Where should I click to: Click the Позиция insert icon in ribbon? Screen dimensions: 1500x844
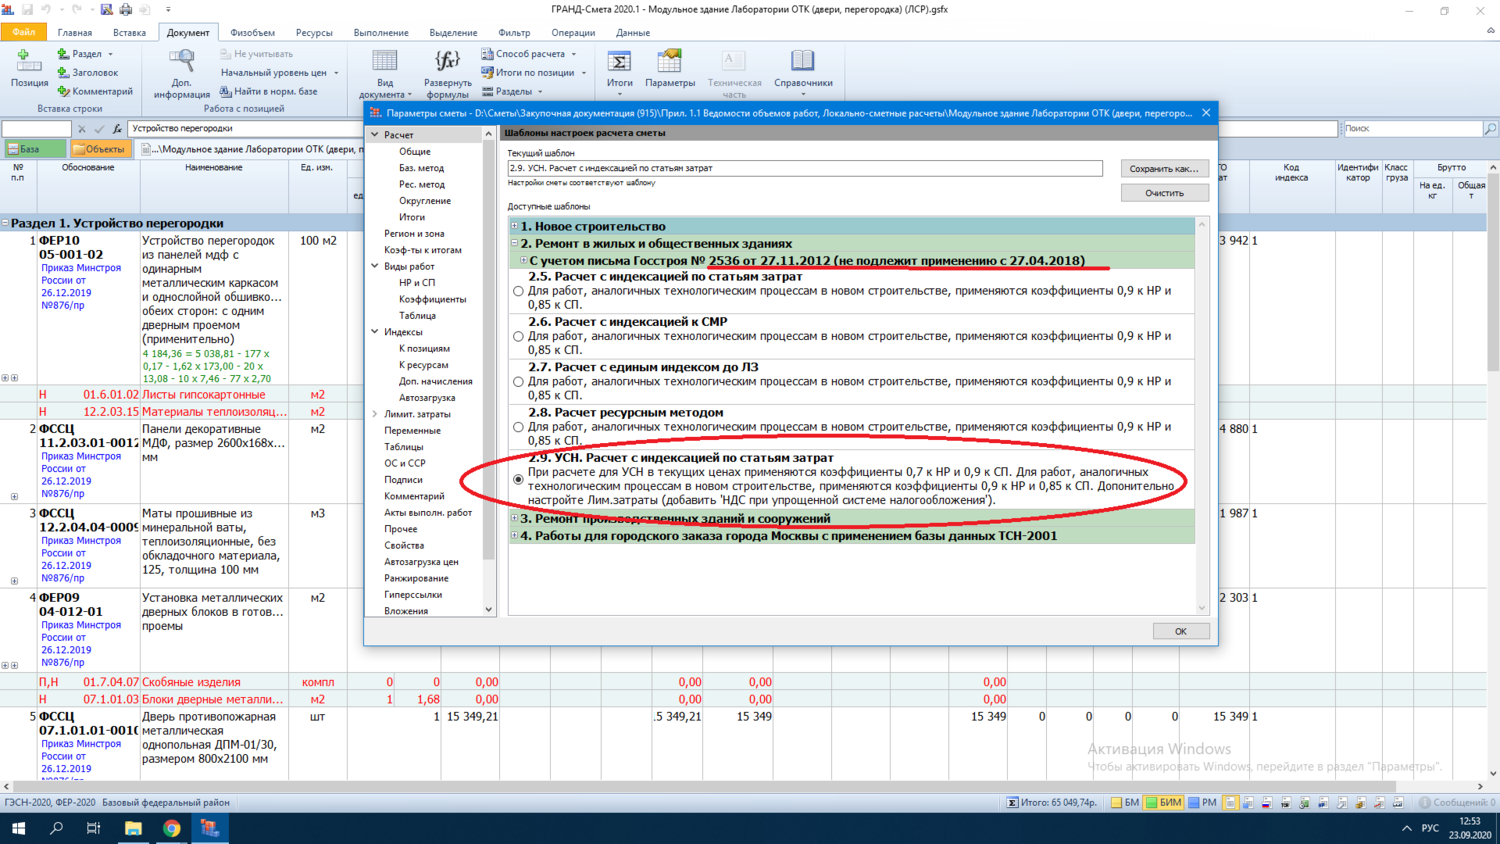point(29,62)
